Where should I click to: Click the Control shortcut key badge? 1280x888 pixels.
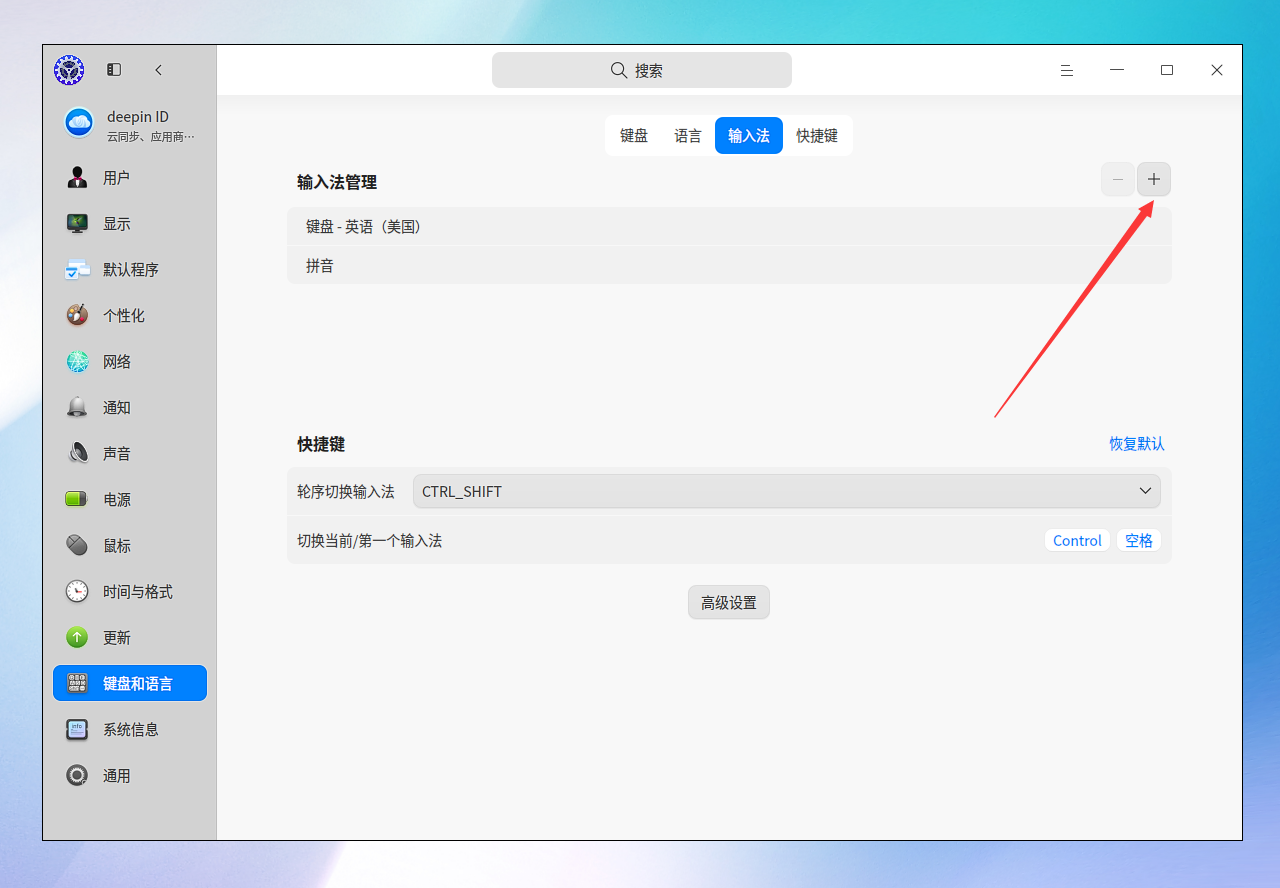click(1077, 540)
